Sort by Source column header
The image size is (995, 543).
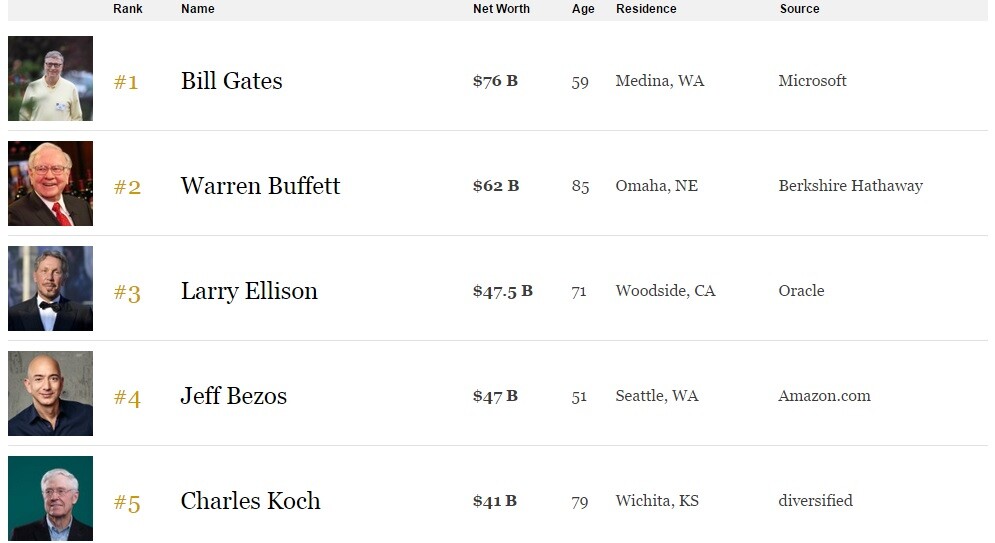(x=800, y=9)
